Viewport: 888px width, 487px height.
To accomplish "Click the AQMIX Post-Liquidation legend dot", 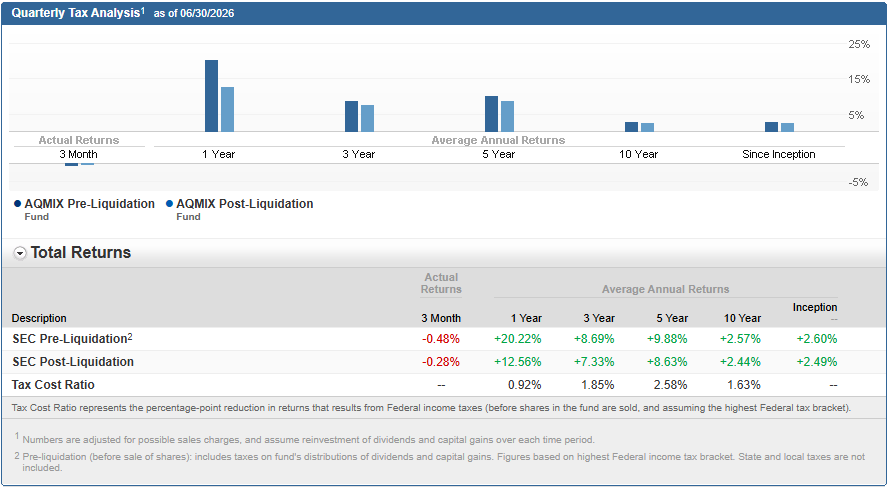I will point(169,204).
